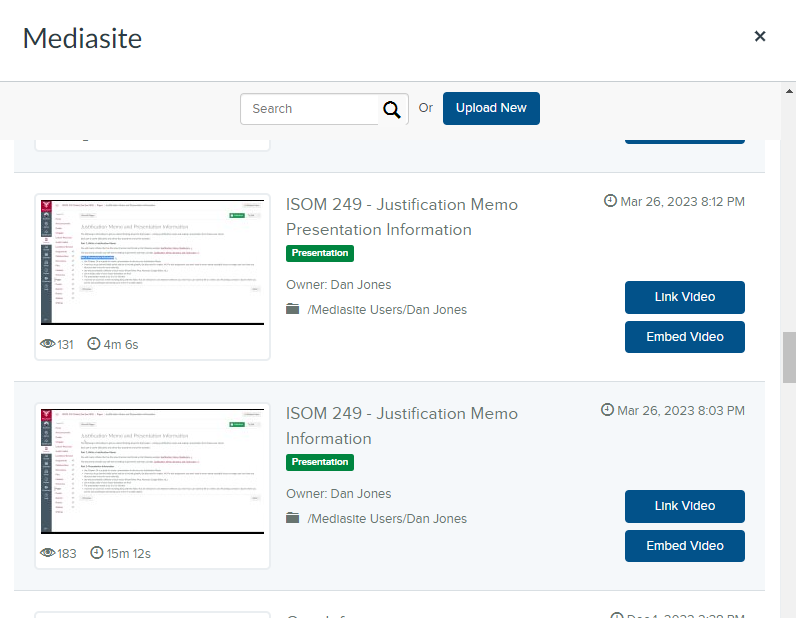Click the scrollbar up arrow

[x=789, y=91]
